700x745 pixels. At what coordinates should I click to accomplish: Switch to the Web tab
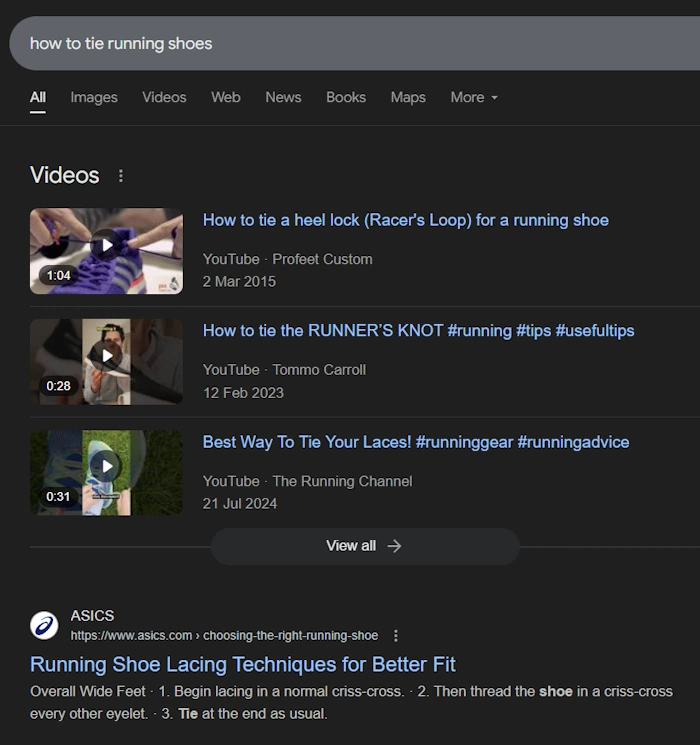pos(226,97)
